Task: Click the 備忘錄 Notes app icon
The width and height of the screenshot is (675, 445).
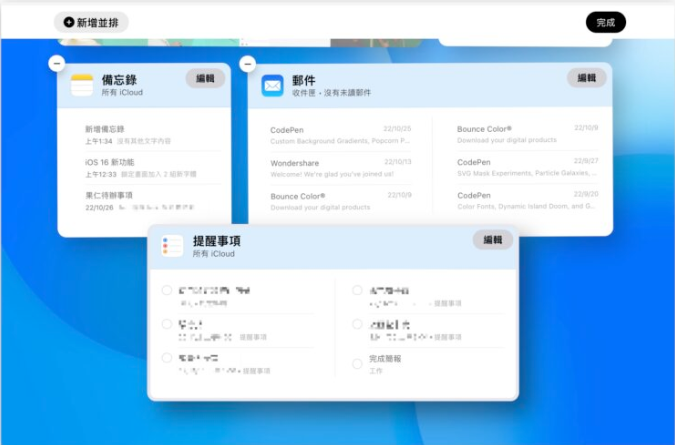Action: tap(82, 85)
